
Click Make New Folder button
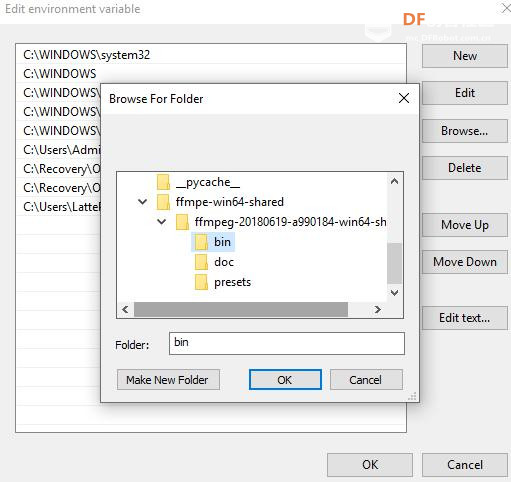pyautogui.click(x=168, y=380)
